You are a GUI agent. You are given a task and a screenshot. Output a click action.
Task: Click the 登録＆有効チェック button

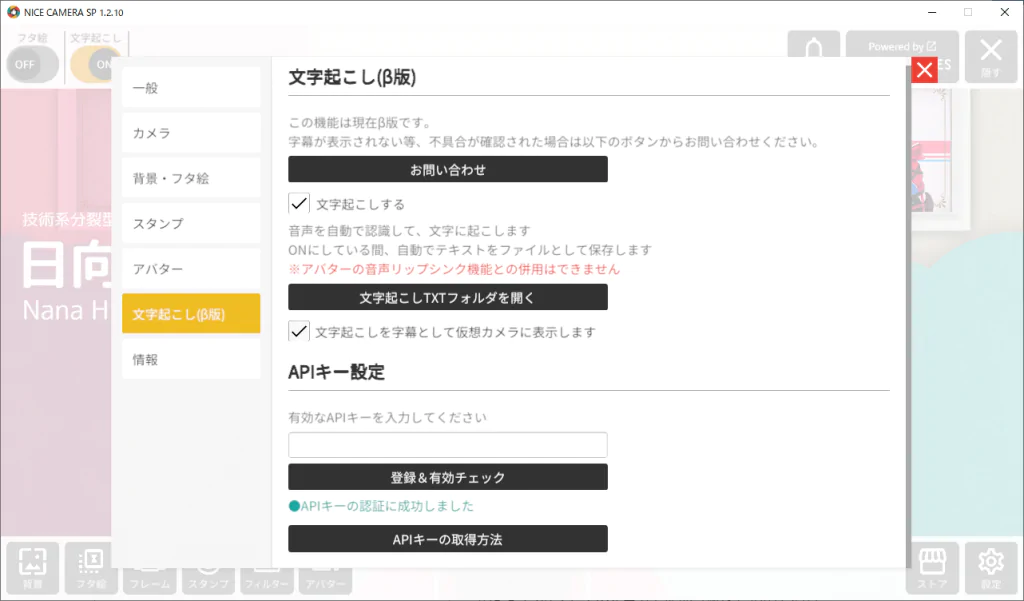coord(448,477)
